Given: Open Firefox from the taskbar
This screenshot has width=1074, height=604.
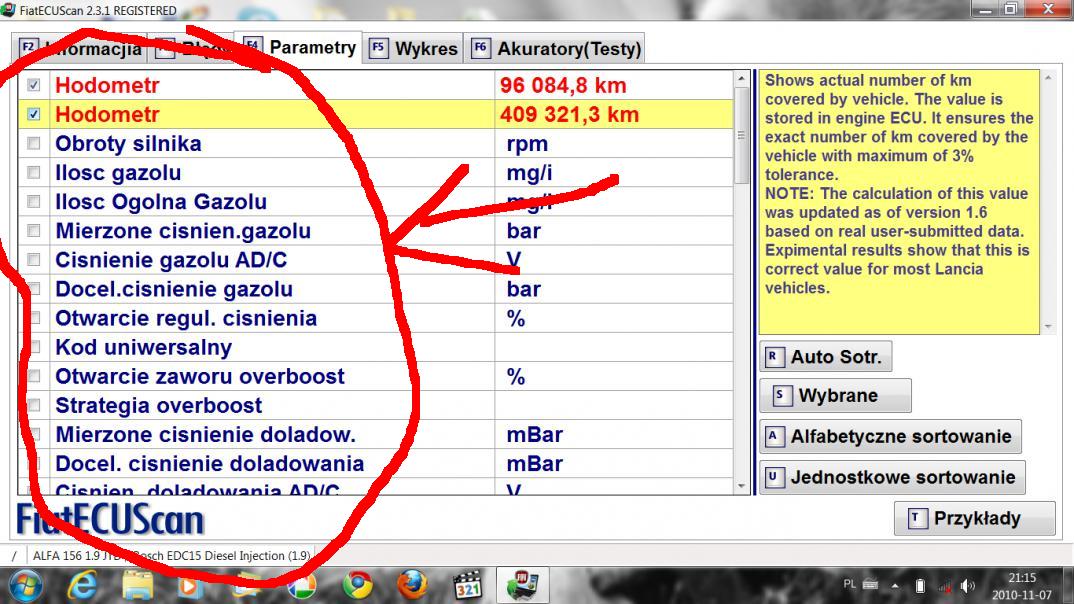Looking at the screenshot, I should coord(412,585).
